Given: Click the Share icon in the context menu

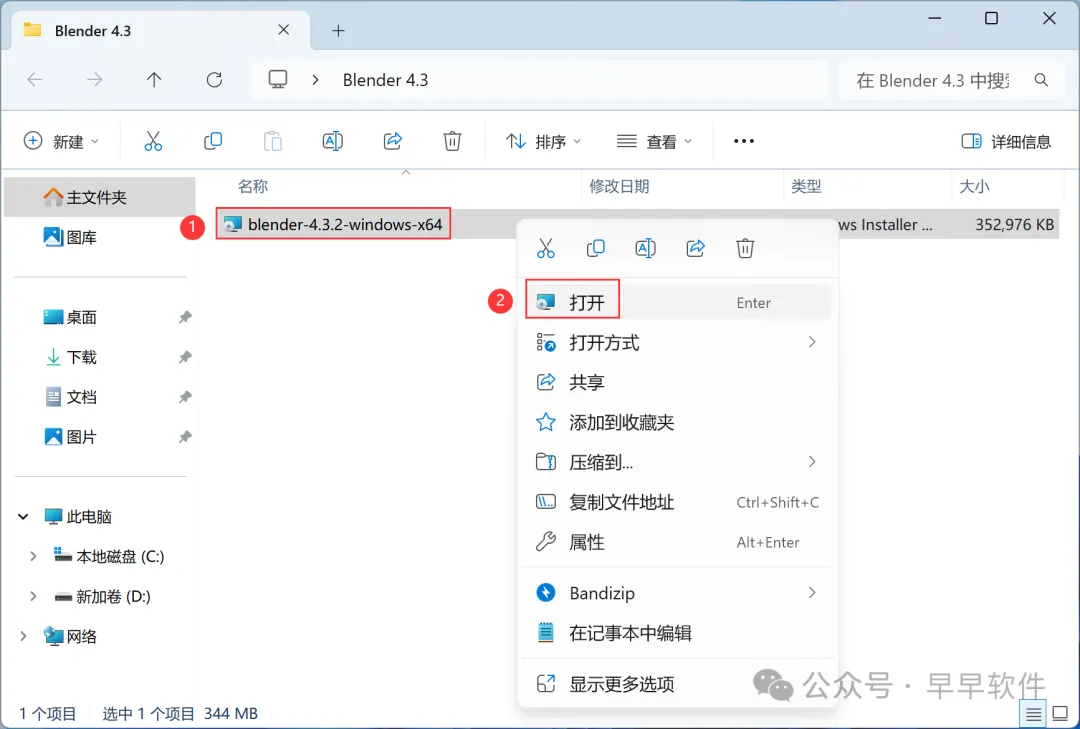Looking at the screenshot, I should click(x=696, y=248).
